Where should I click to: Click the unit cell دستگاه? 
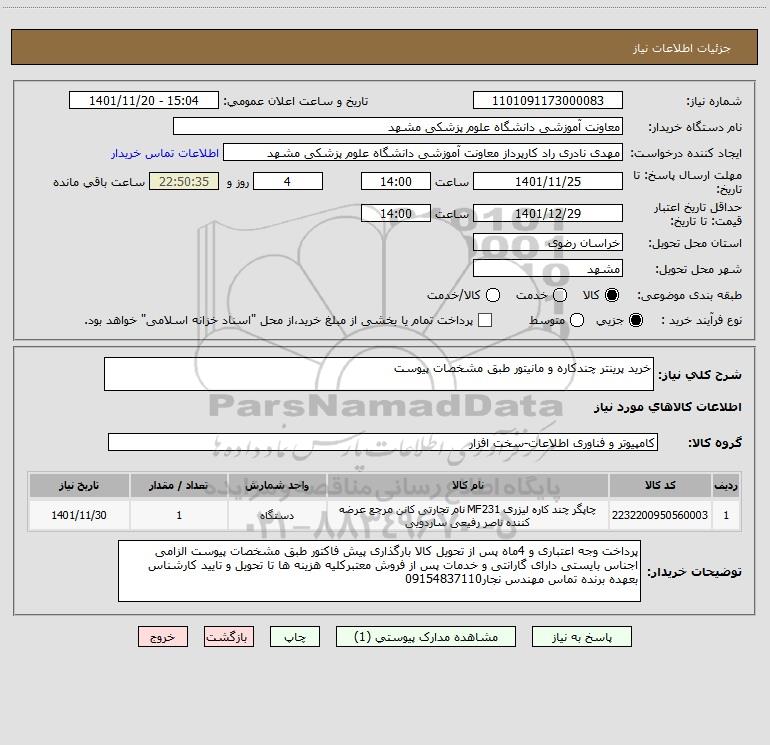(x=277, y=515)
